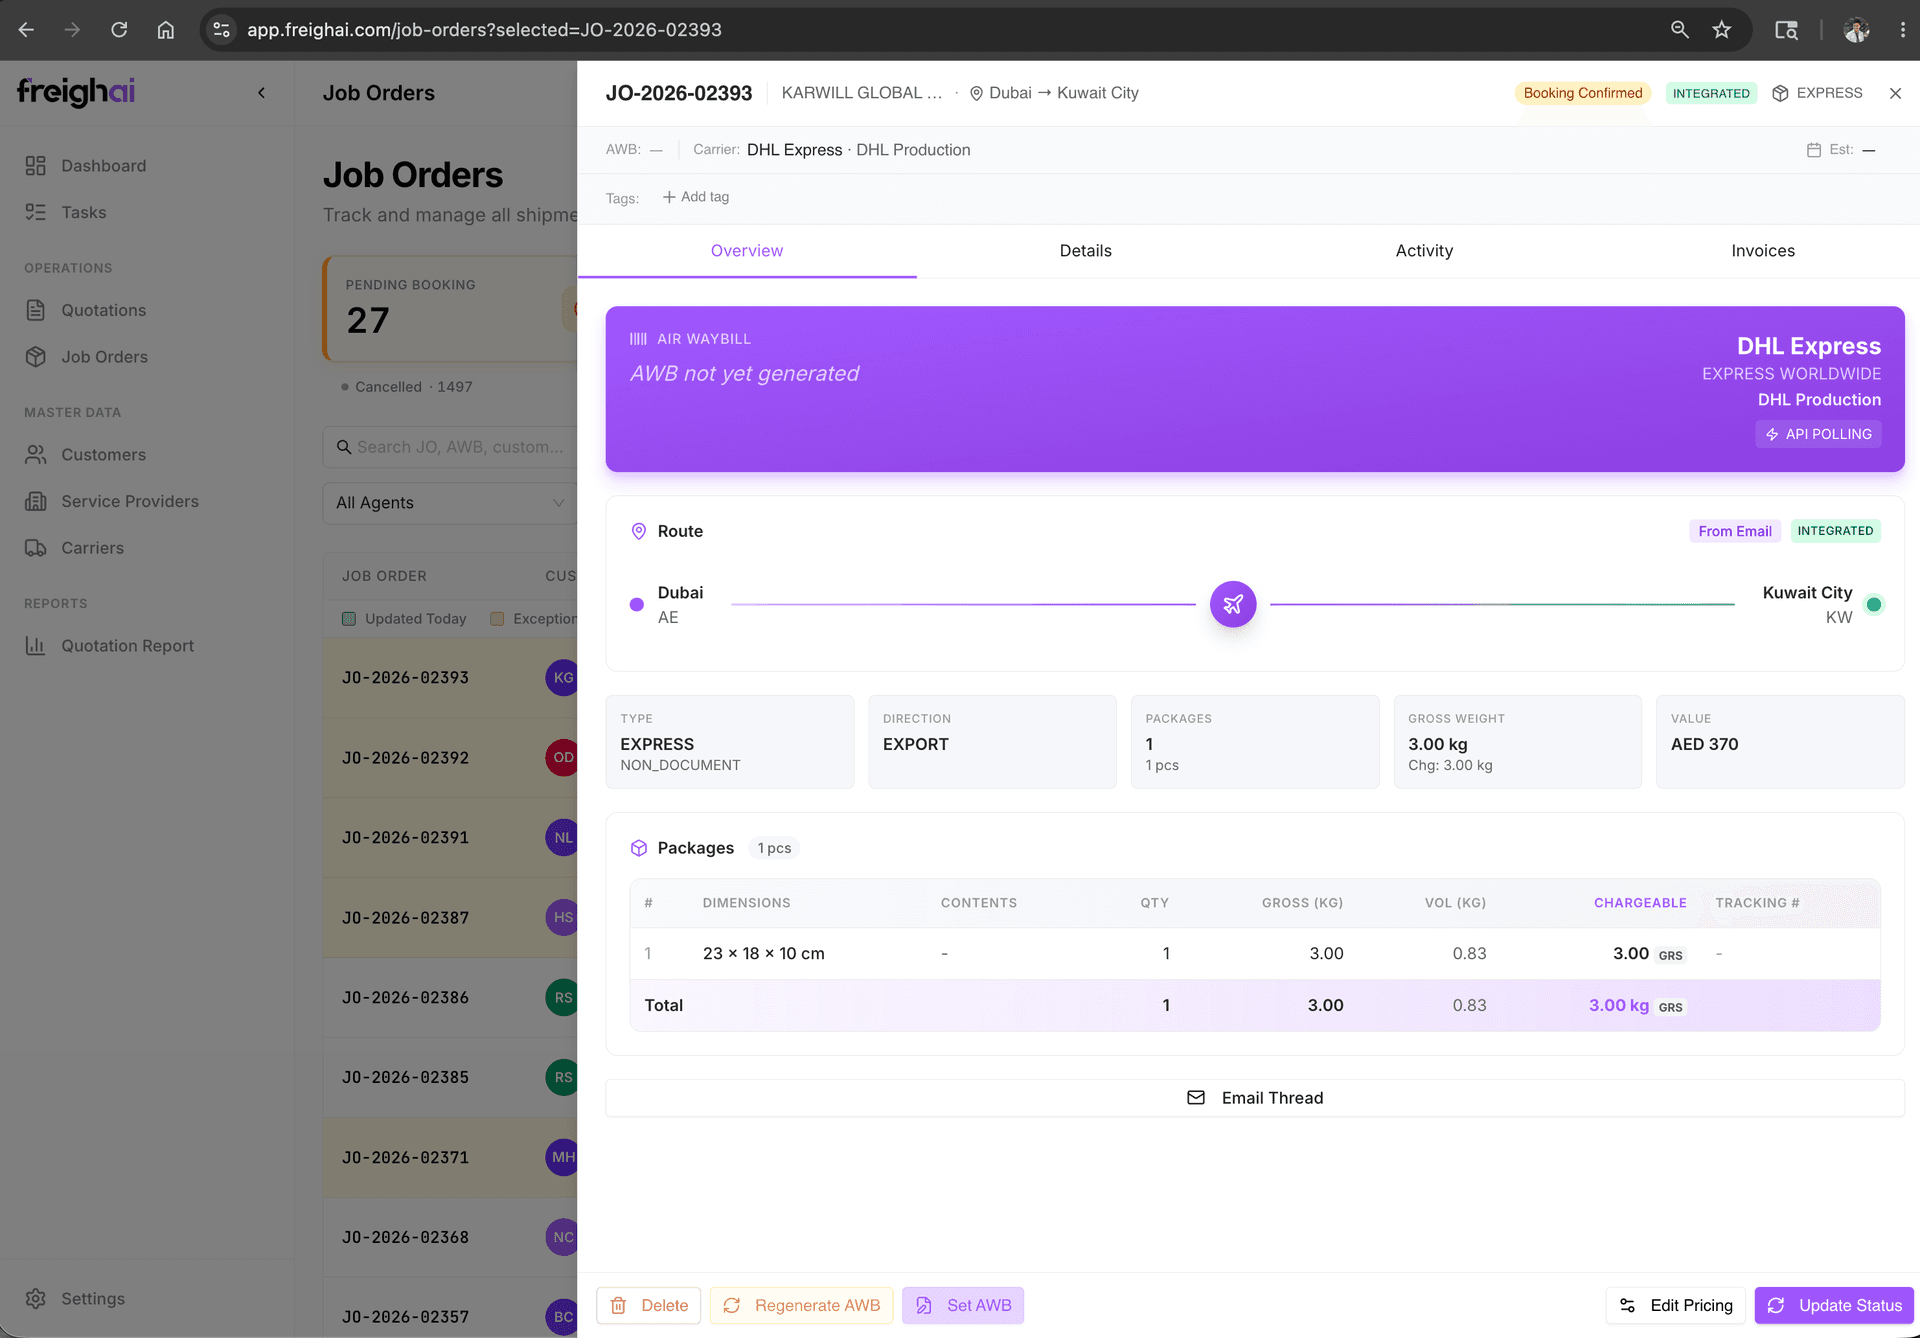The image size is (1920, 1338).
Task: Open the browser three-dot menu
Action: pyautogui.click(x=1902, y=30)
